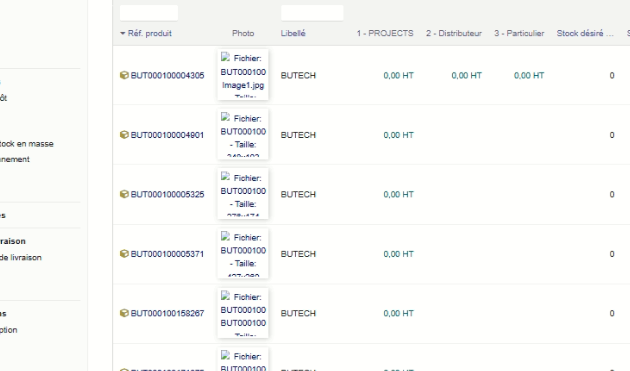Click BUTECH label in BUT000100158267 row
Screen dimensions: 630x371
point(298,313)
